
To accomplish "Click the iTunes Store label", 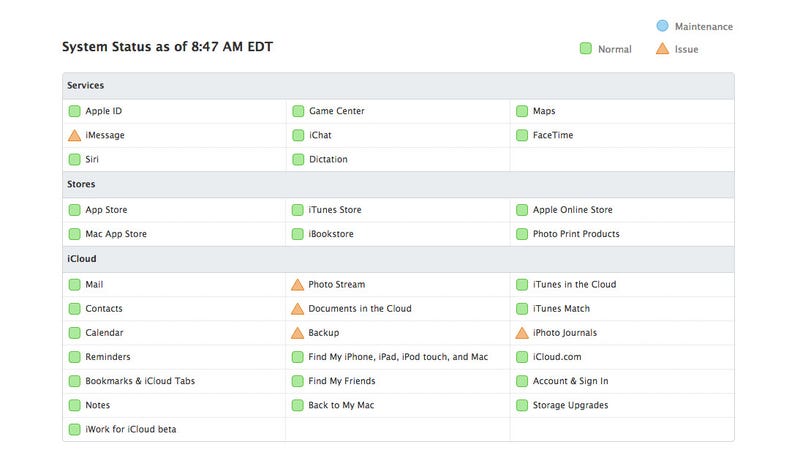I will tap(335, 210).
